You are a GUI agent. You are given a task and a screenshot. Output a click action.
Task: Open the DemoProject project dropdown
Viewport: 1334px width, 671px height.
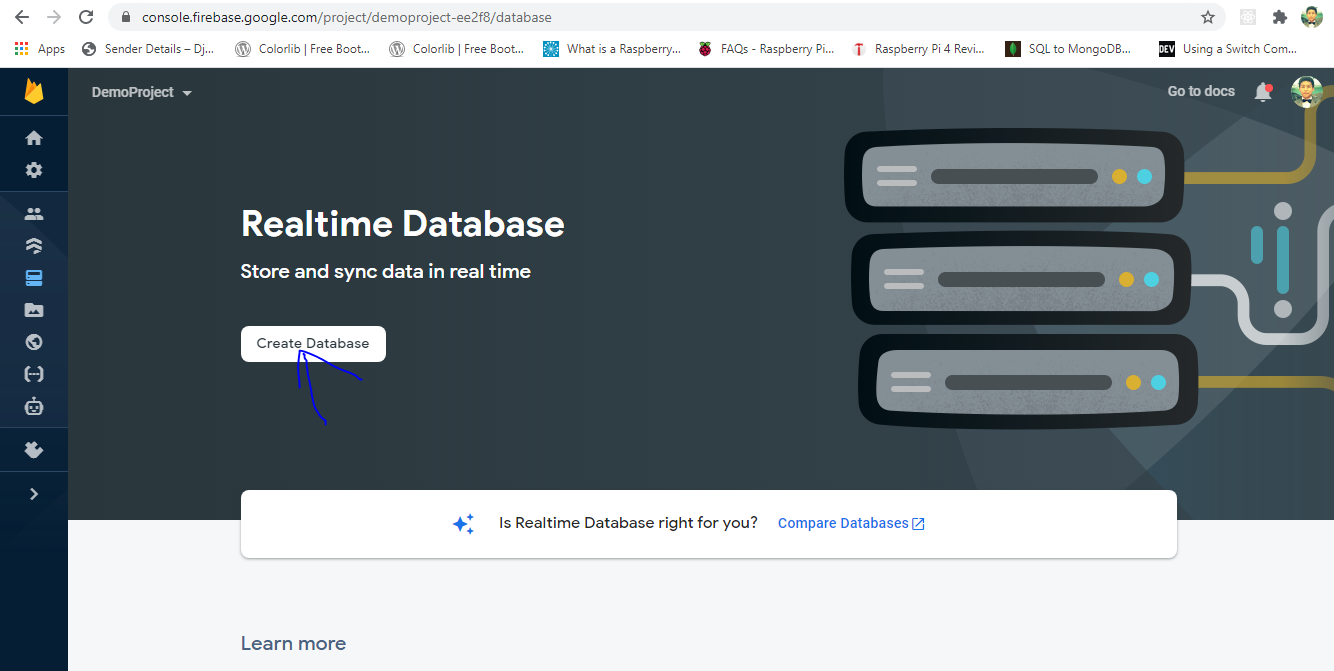pos(141,92)
